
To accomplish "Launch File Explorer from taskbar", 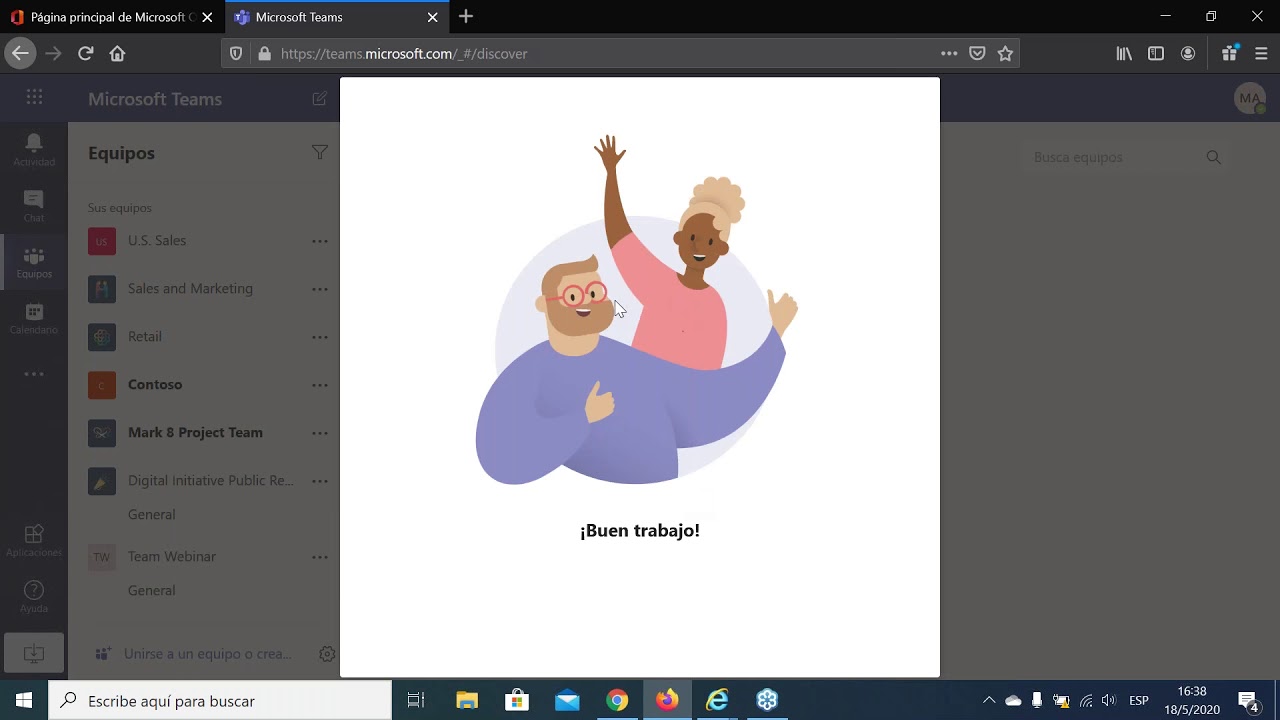I will 467,700.
